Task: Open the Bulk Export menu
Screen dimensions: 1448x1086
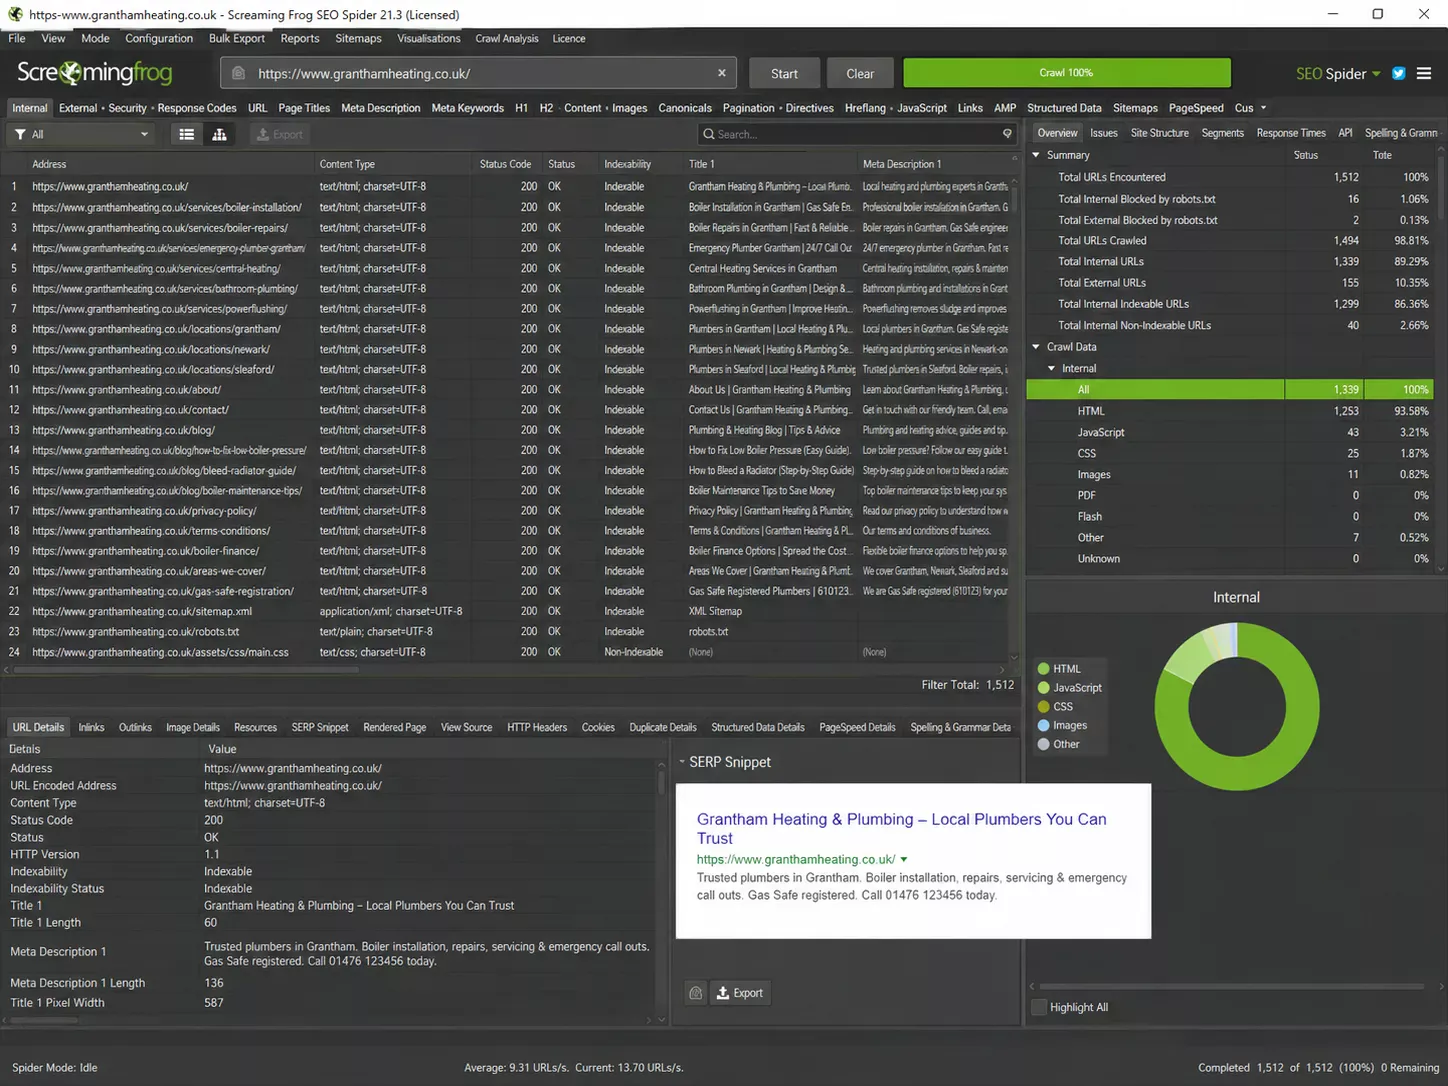Action: (x=237, y=38)
